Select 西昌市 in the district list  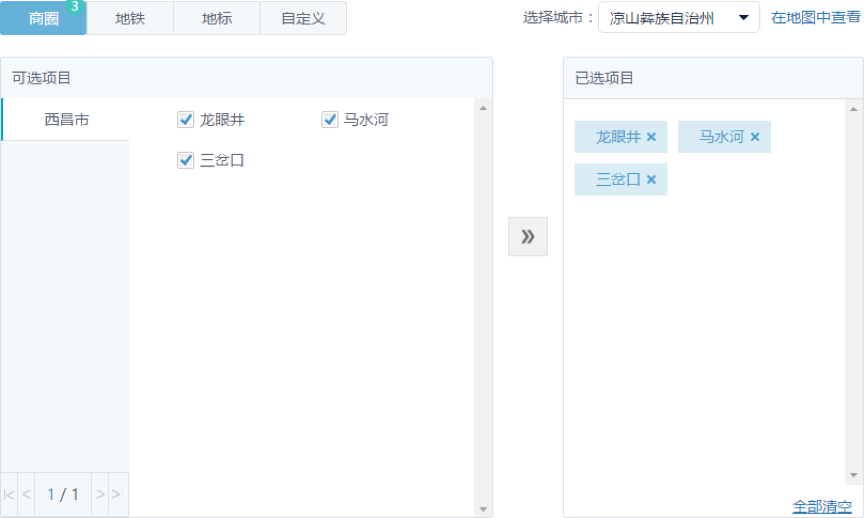point(66,120)
